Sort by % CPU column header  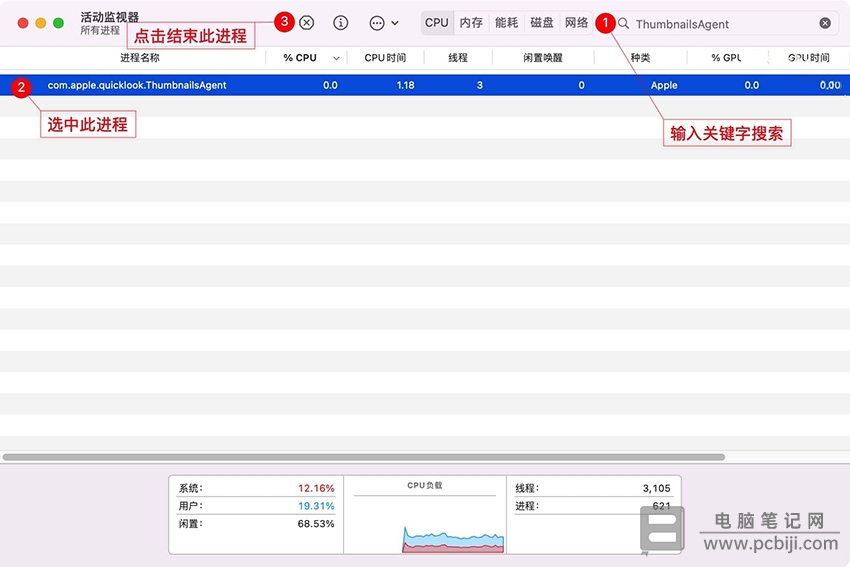coord(300,57)
